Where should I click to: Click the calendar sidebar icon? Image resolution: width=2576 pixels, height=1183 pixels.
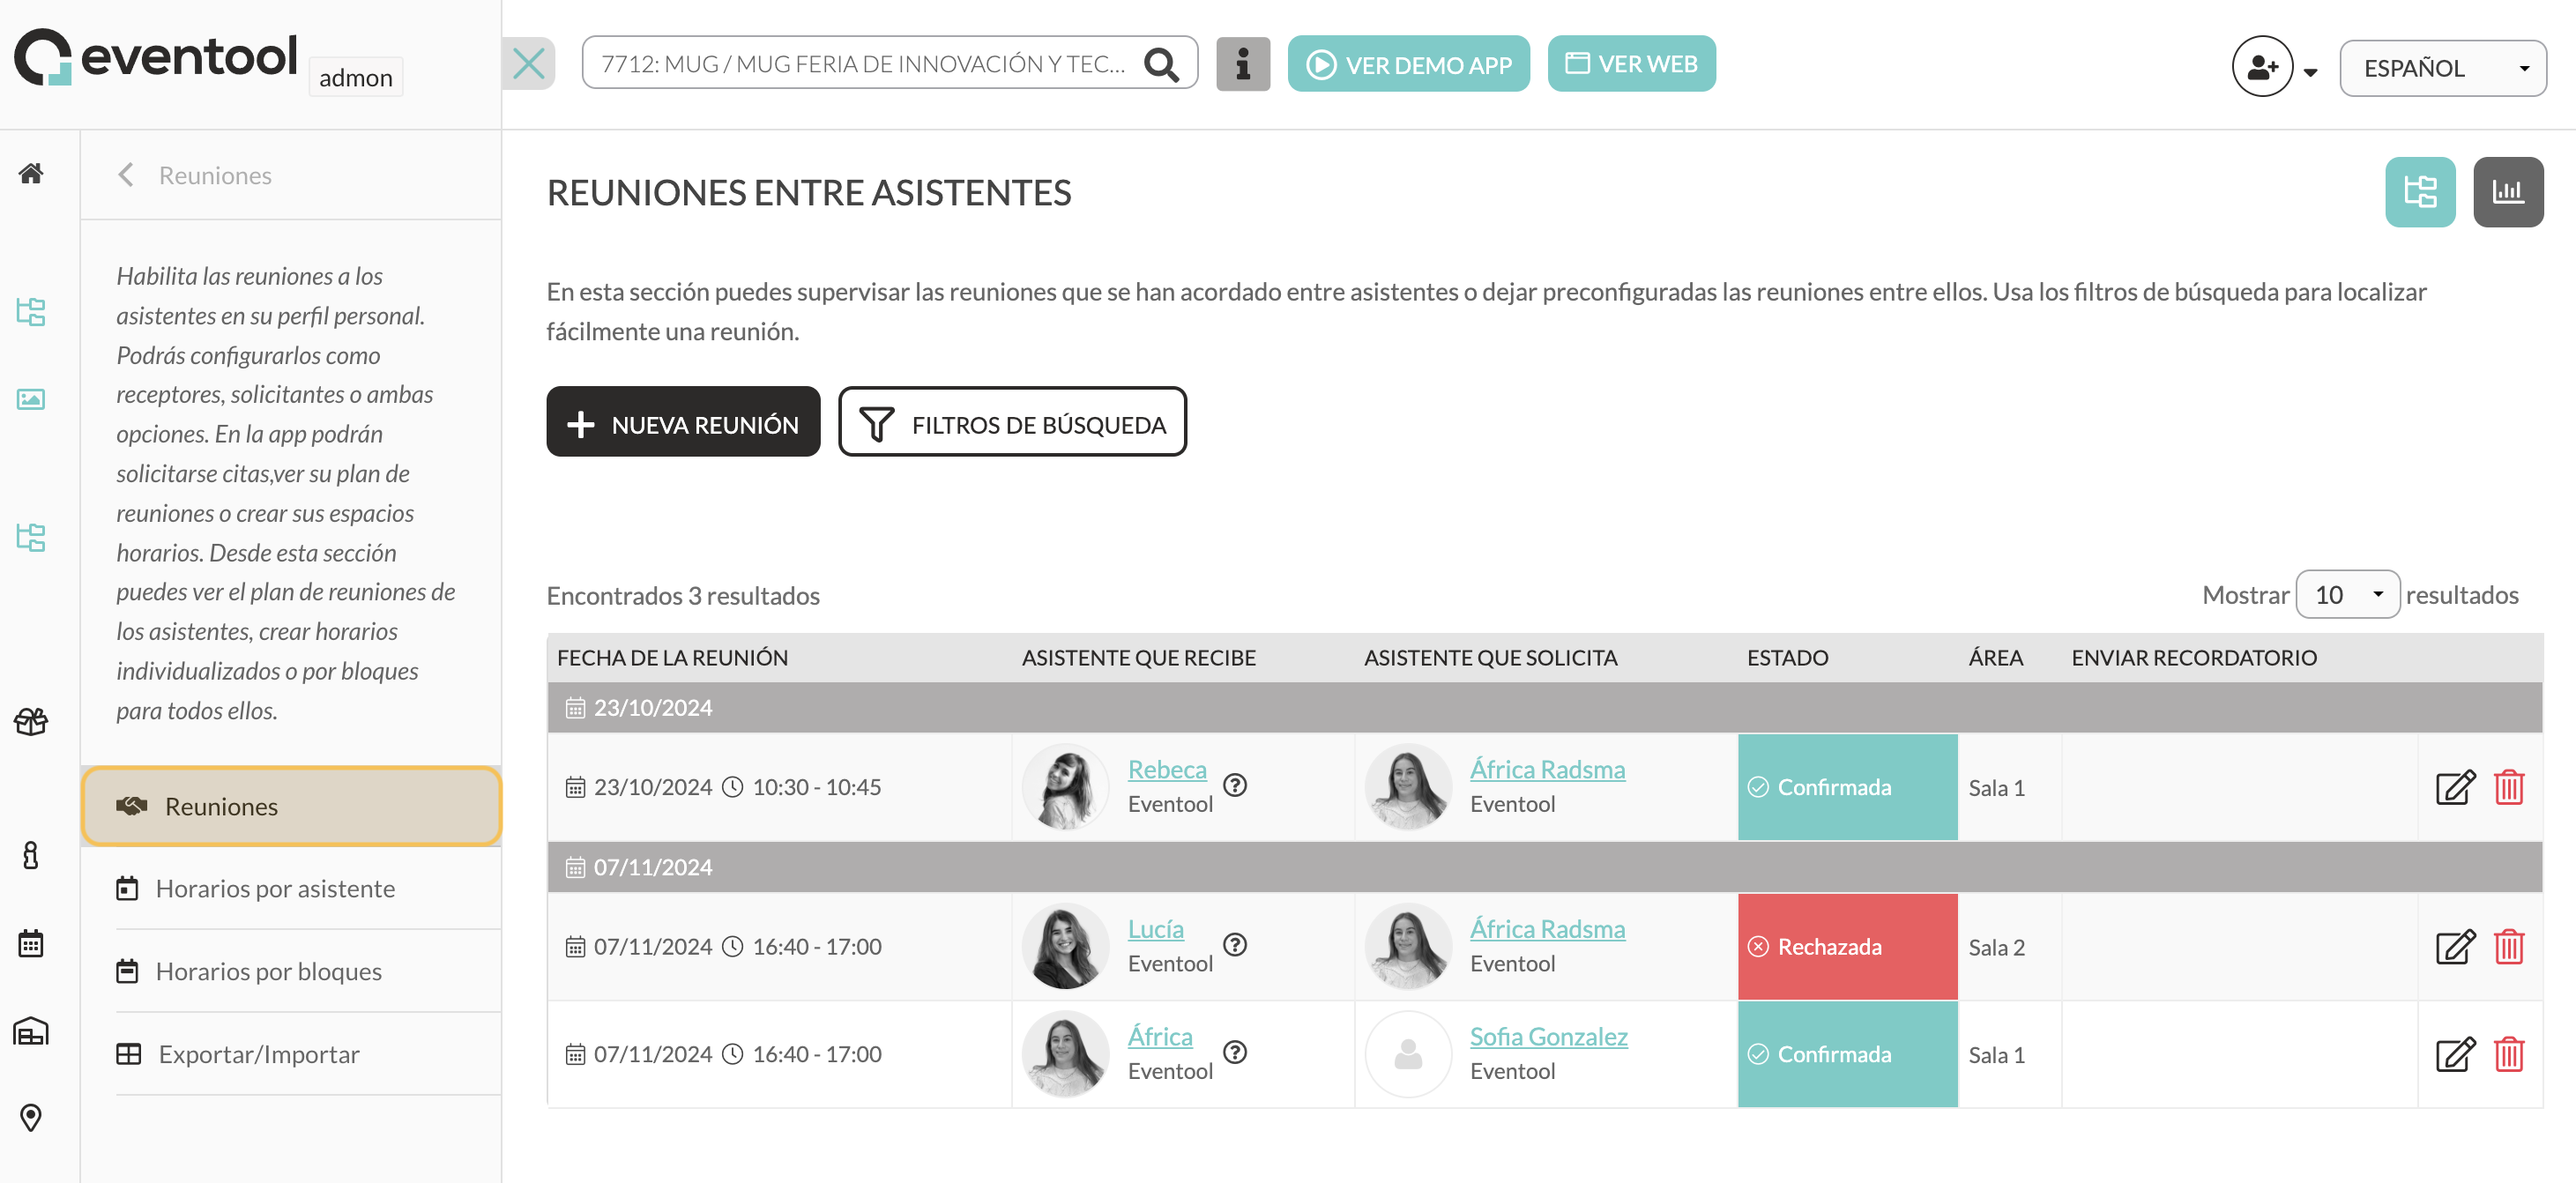pos(31,943)
